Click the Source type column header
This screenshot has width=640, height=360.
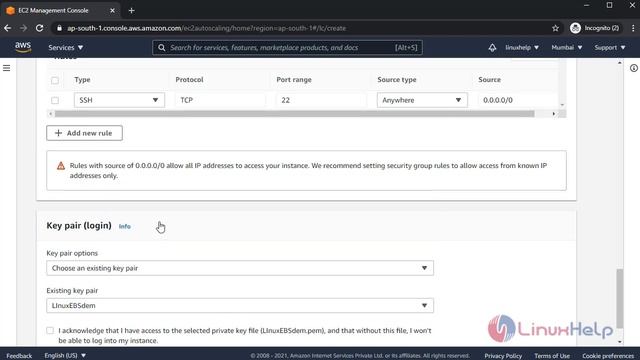397,80
